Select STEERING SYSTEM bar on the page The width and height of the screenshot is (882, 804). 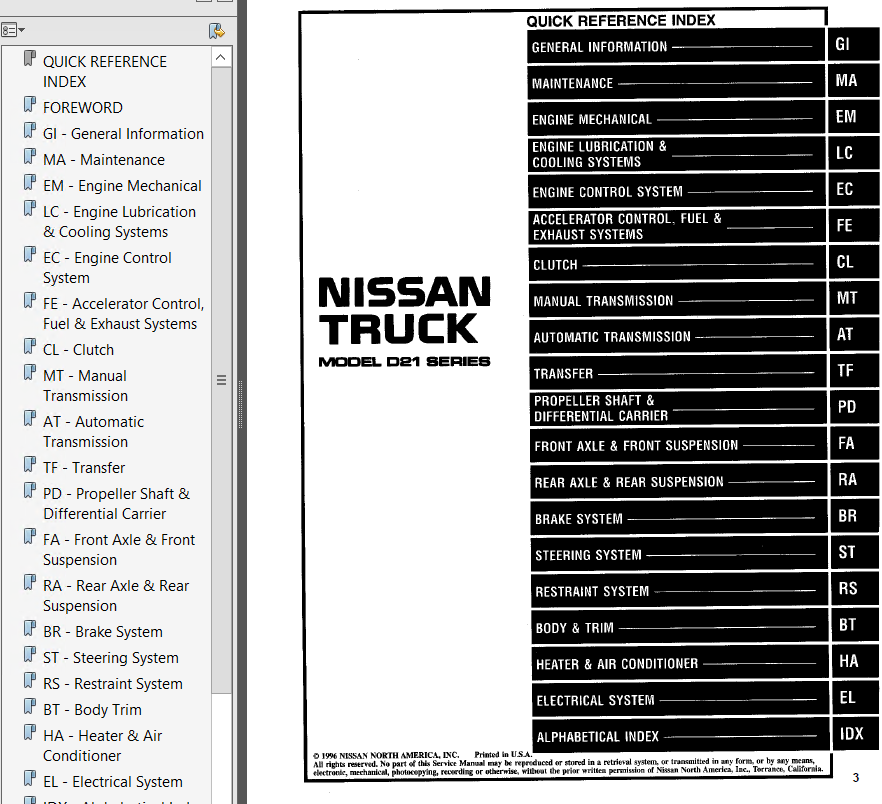680,554
